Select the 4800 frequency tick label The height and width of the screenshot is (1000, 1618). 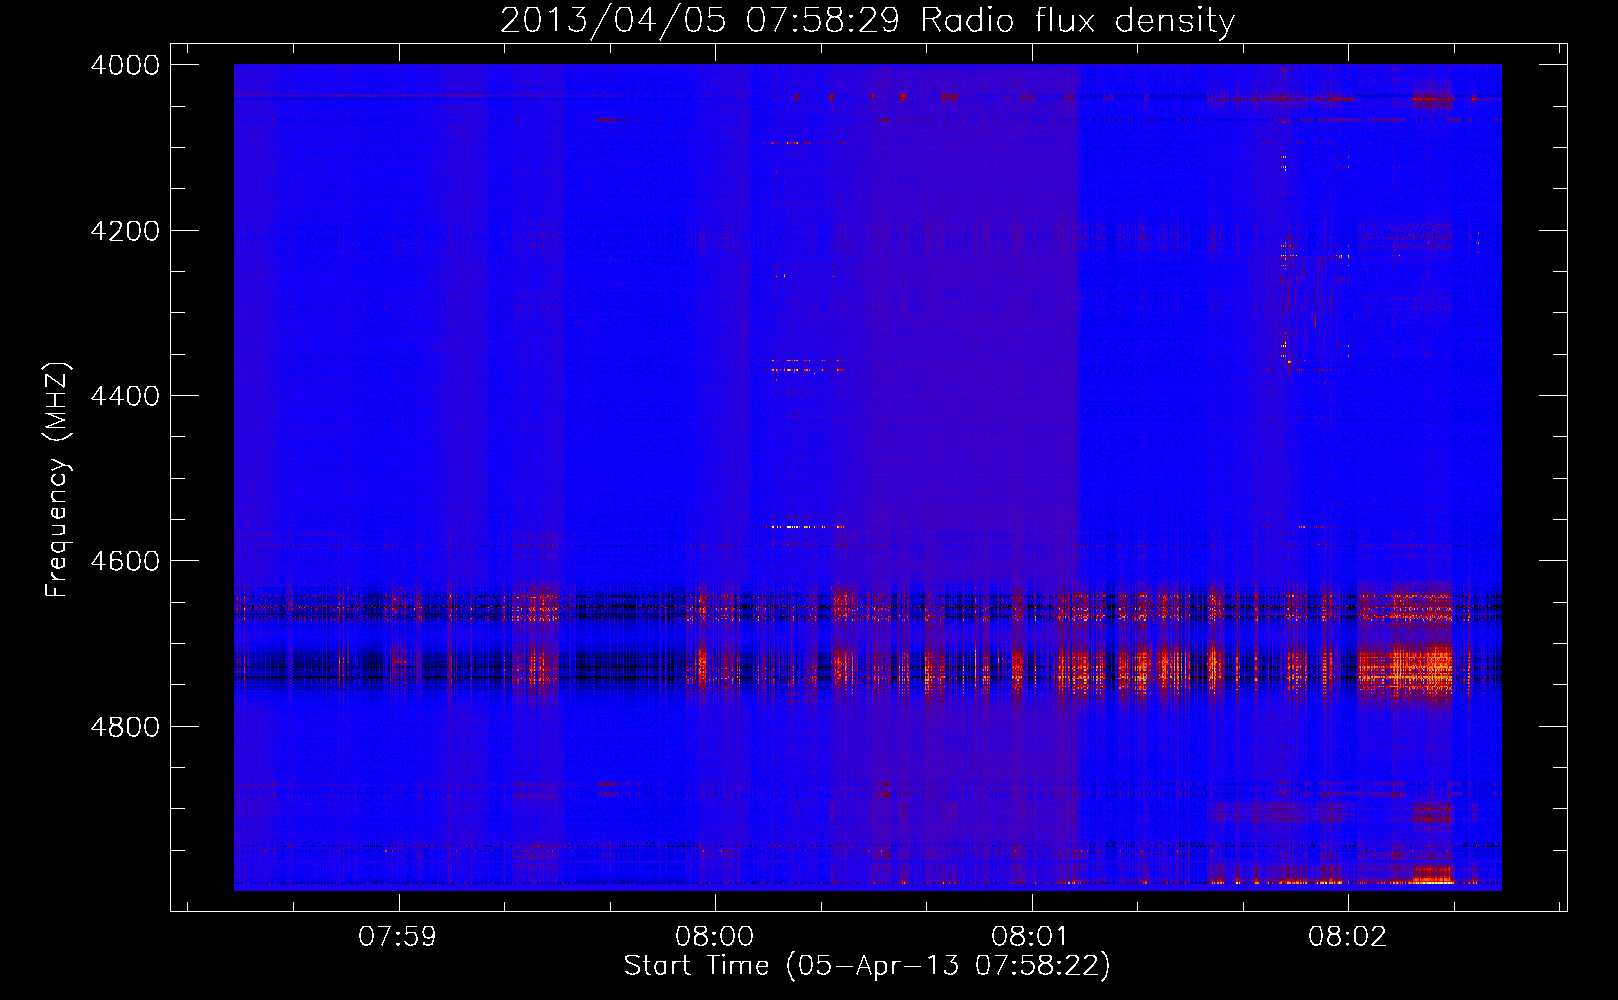[x=125, y=727]
